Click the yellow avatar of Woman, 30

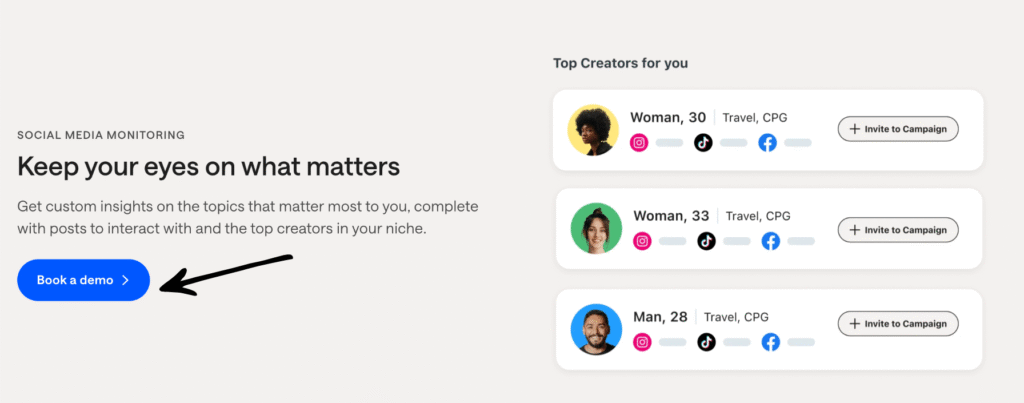click(x=593, y=130)
